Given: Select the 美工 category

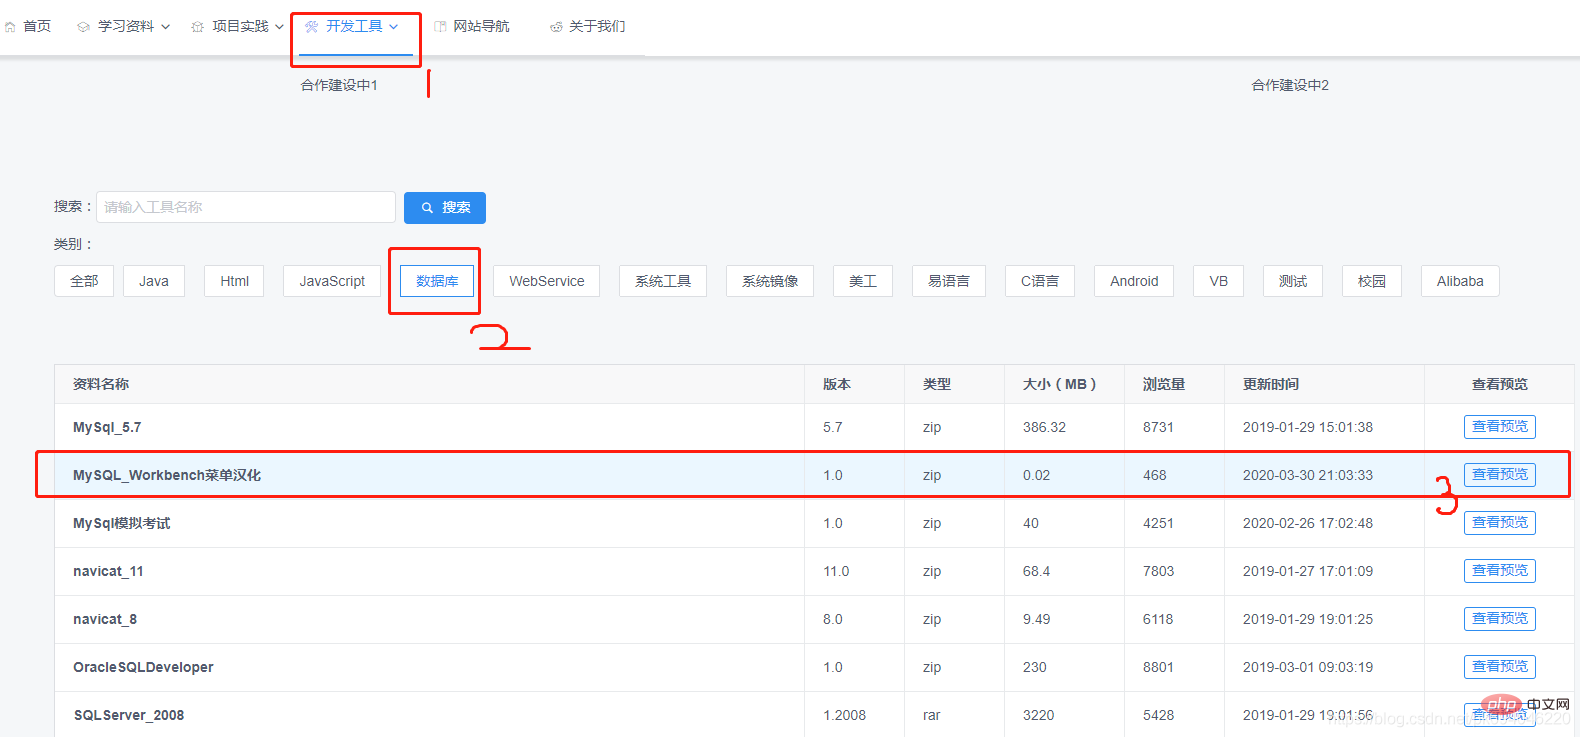Looking at the screenshot, I should (863, 281).
